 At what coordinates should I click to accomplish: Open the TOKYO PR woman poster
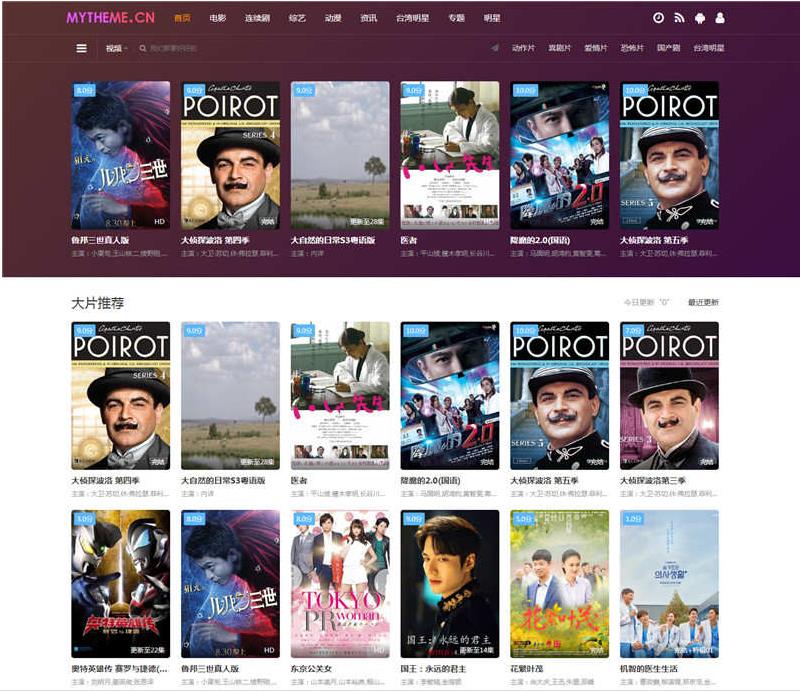point(339,584)
